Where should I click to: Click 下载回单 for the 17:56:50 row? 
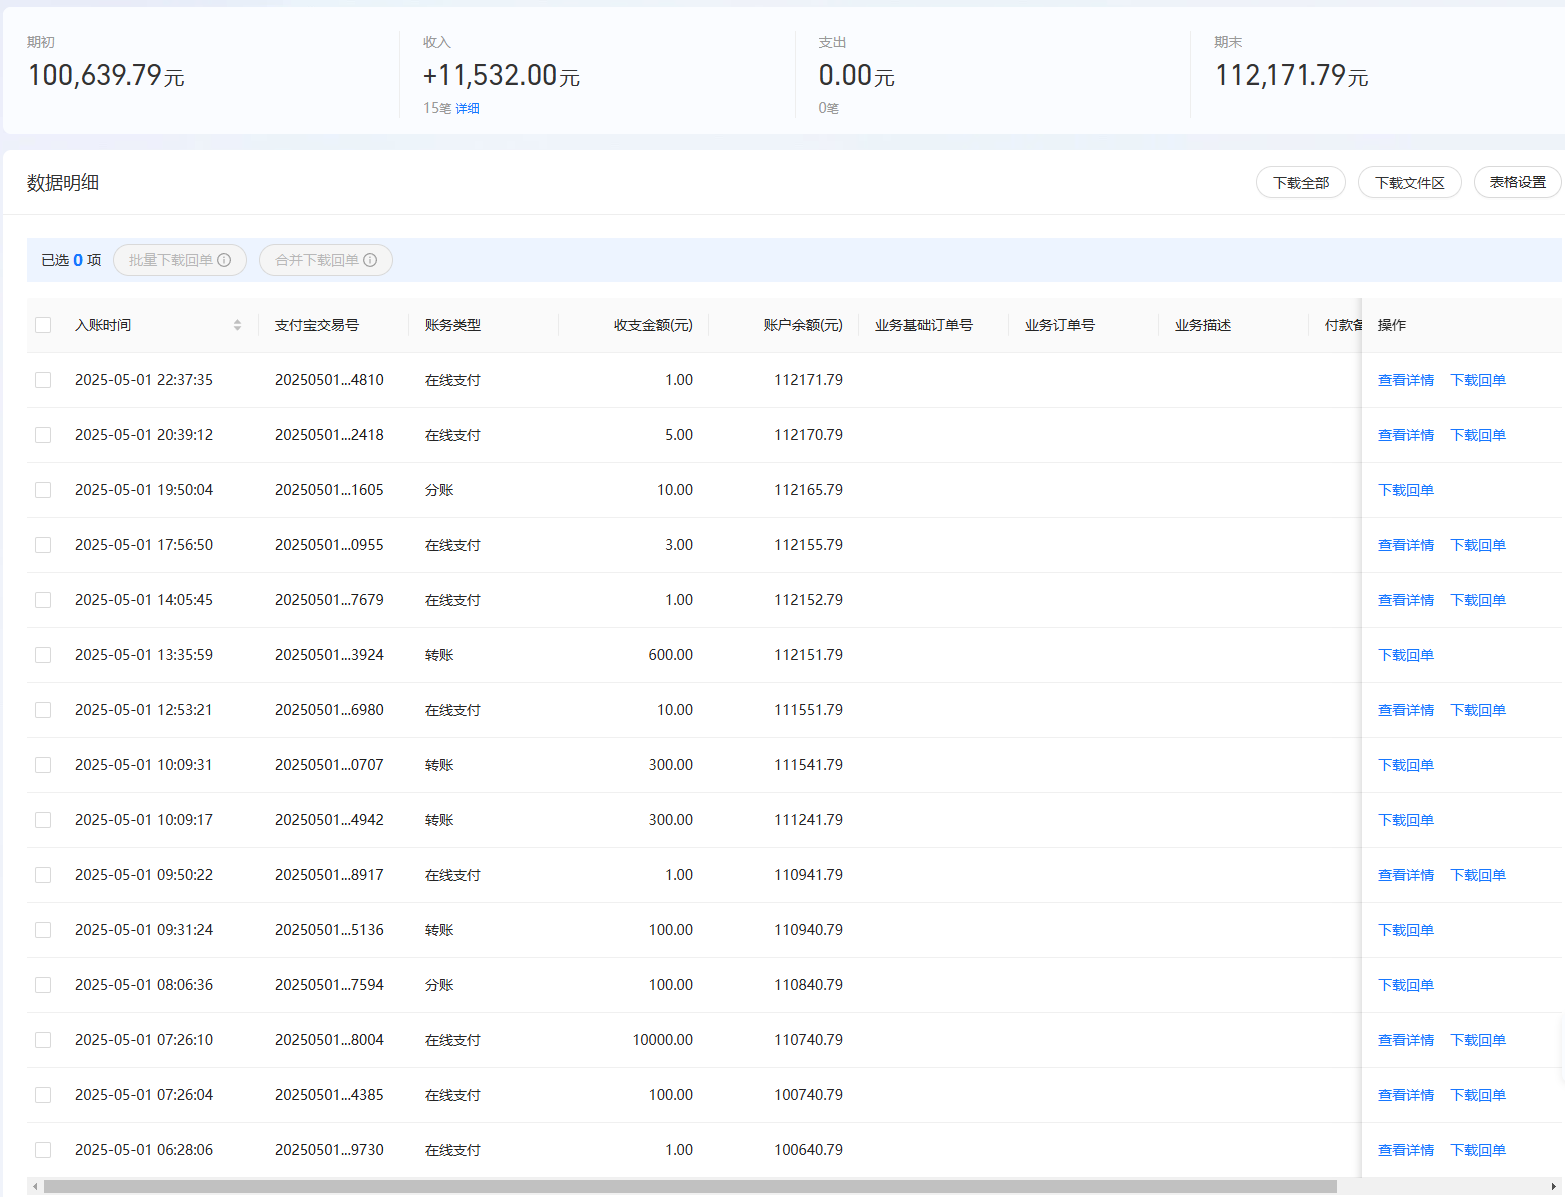[1478, 545]
